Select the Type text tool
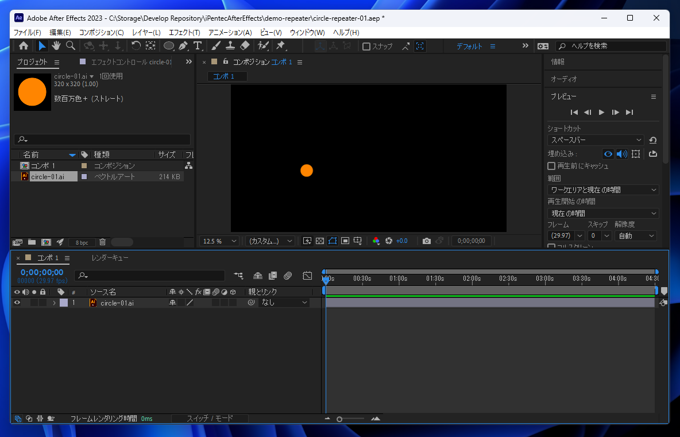680x437 pixels. [197, 46]
